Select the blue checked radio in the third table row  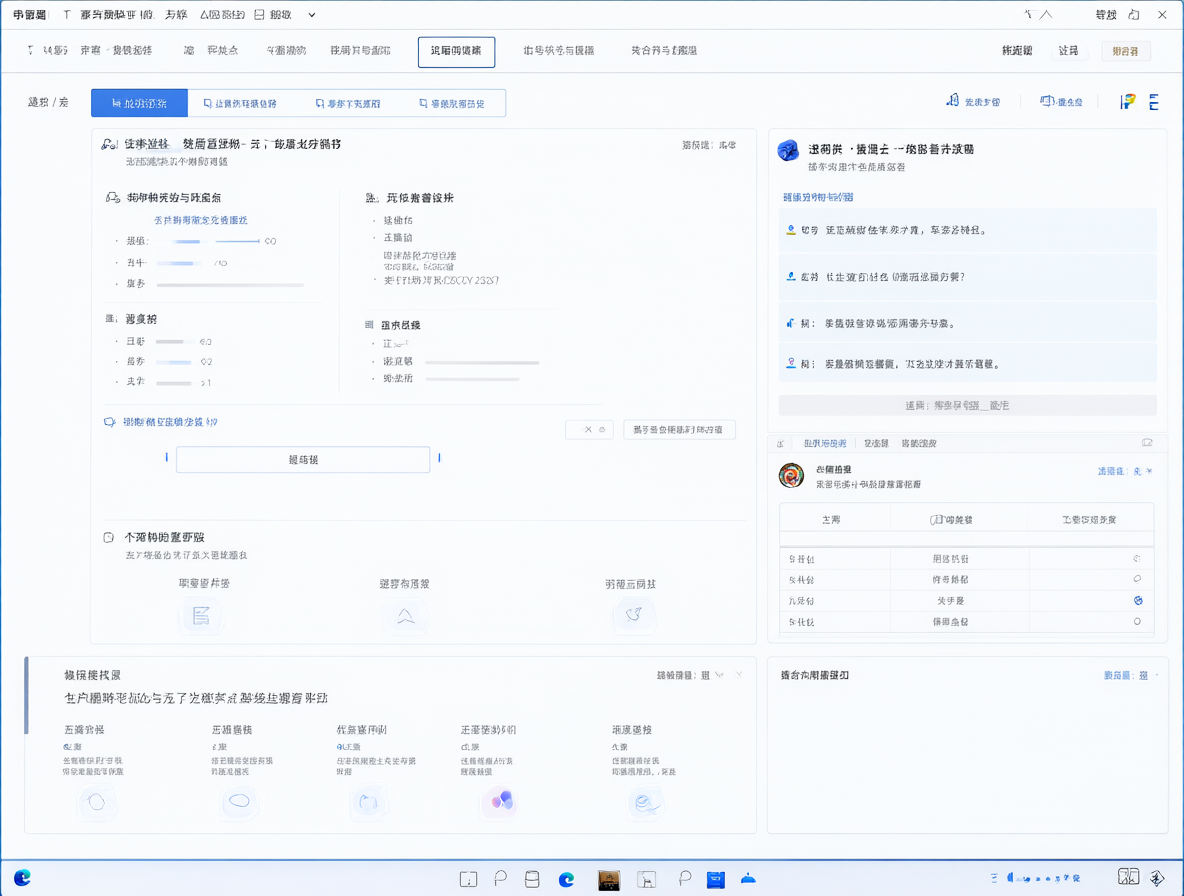point(1138,600)
